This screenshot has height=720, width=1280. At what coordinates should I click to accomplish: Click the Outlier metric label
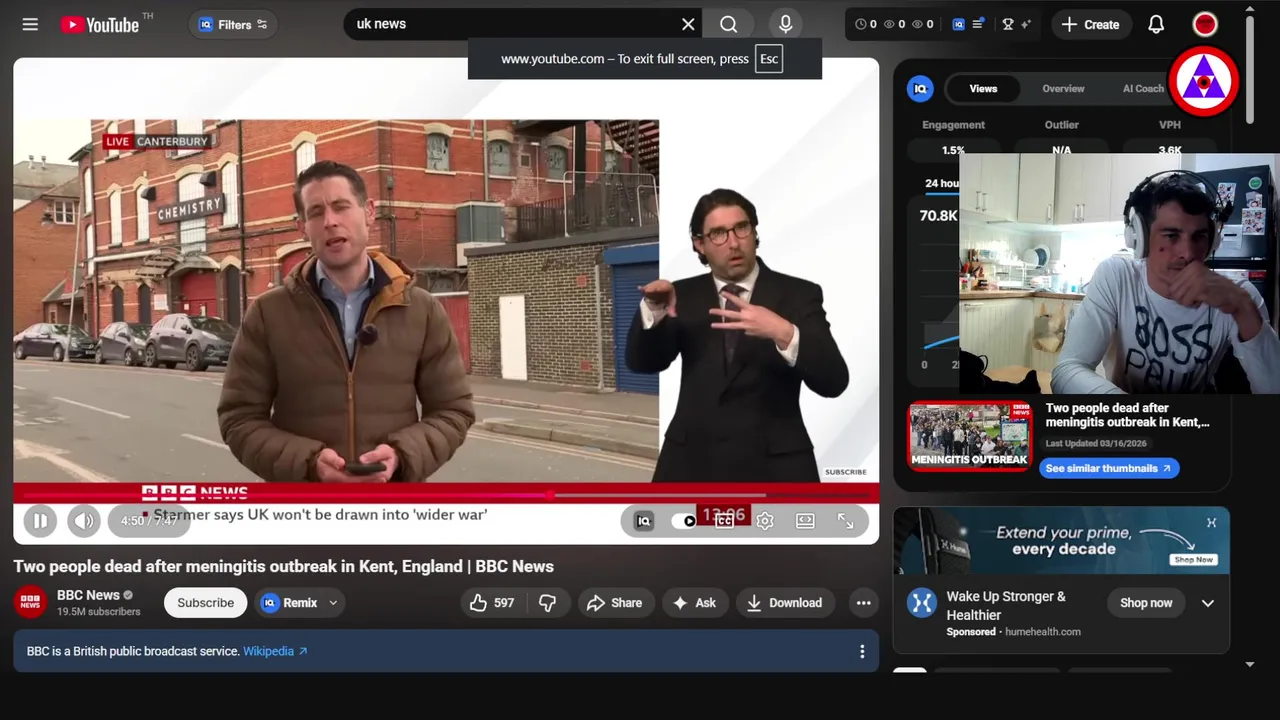click(x=1061, y=125)
